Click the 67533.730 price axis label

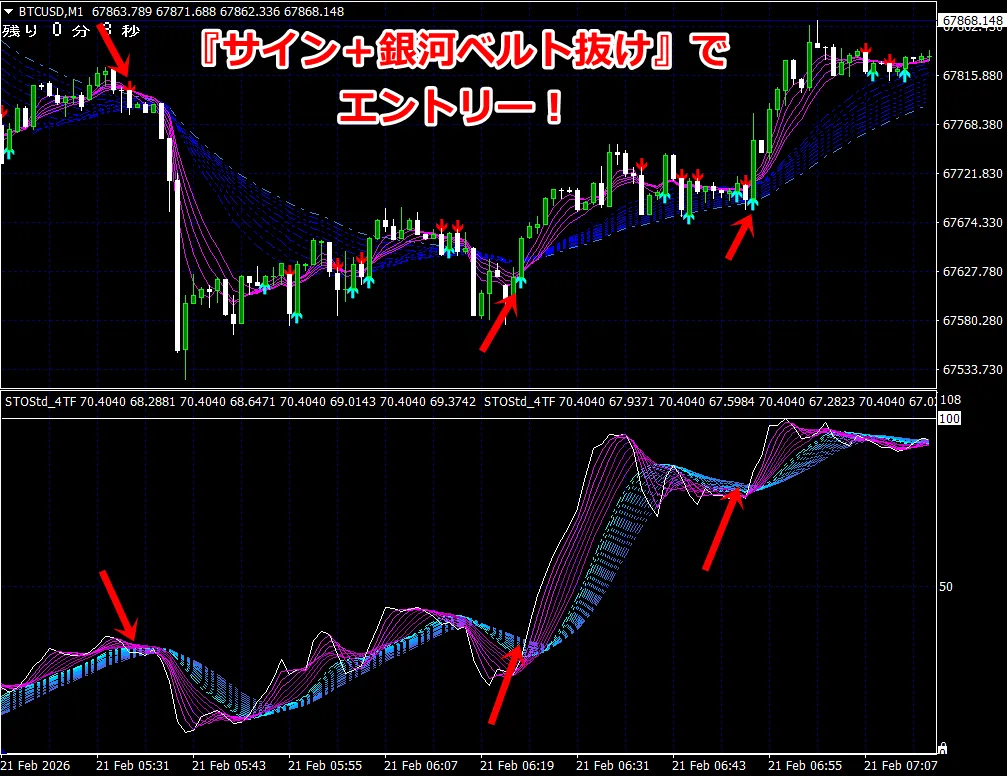(x=972, y=369)
